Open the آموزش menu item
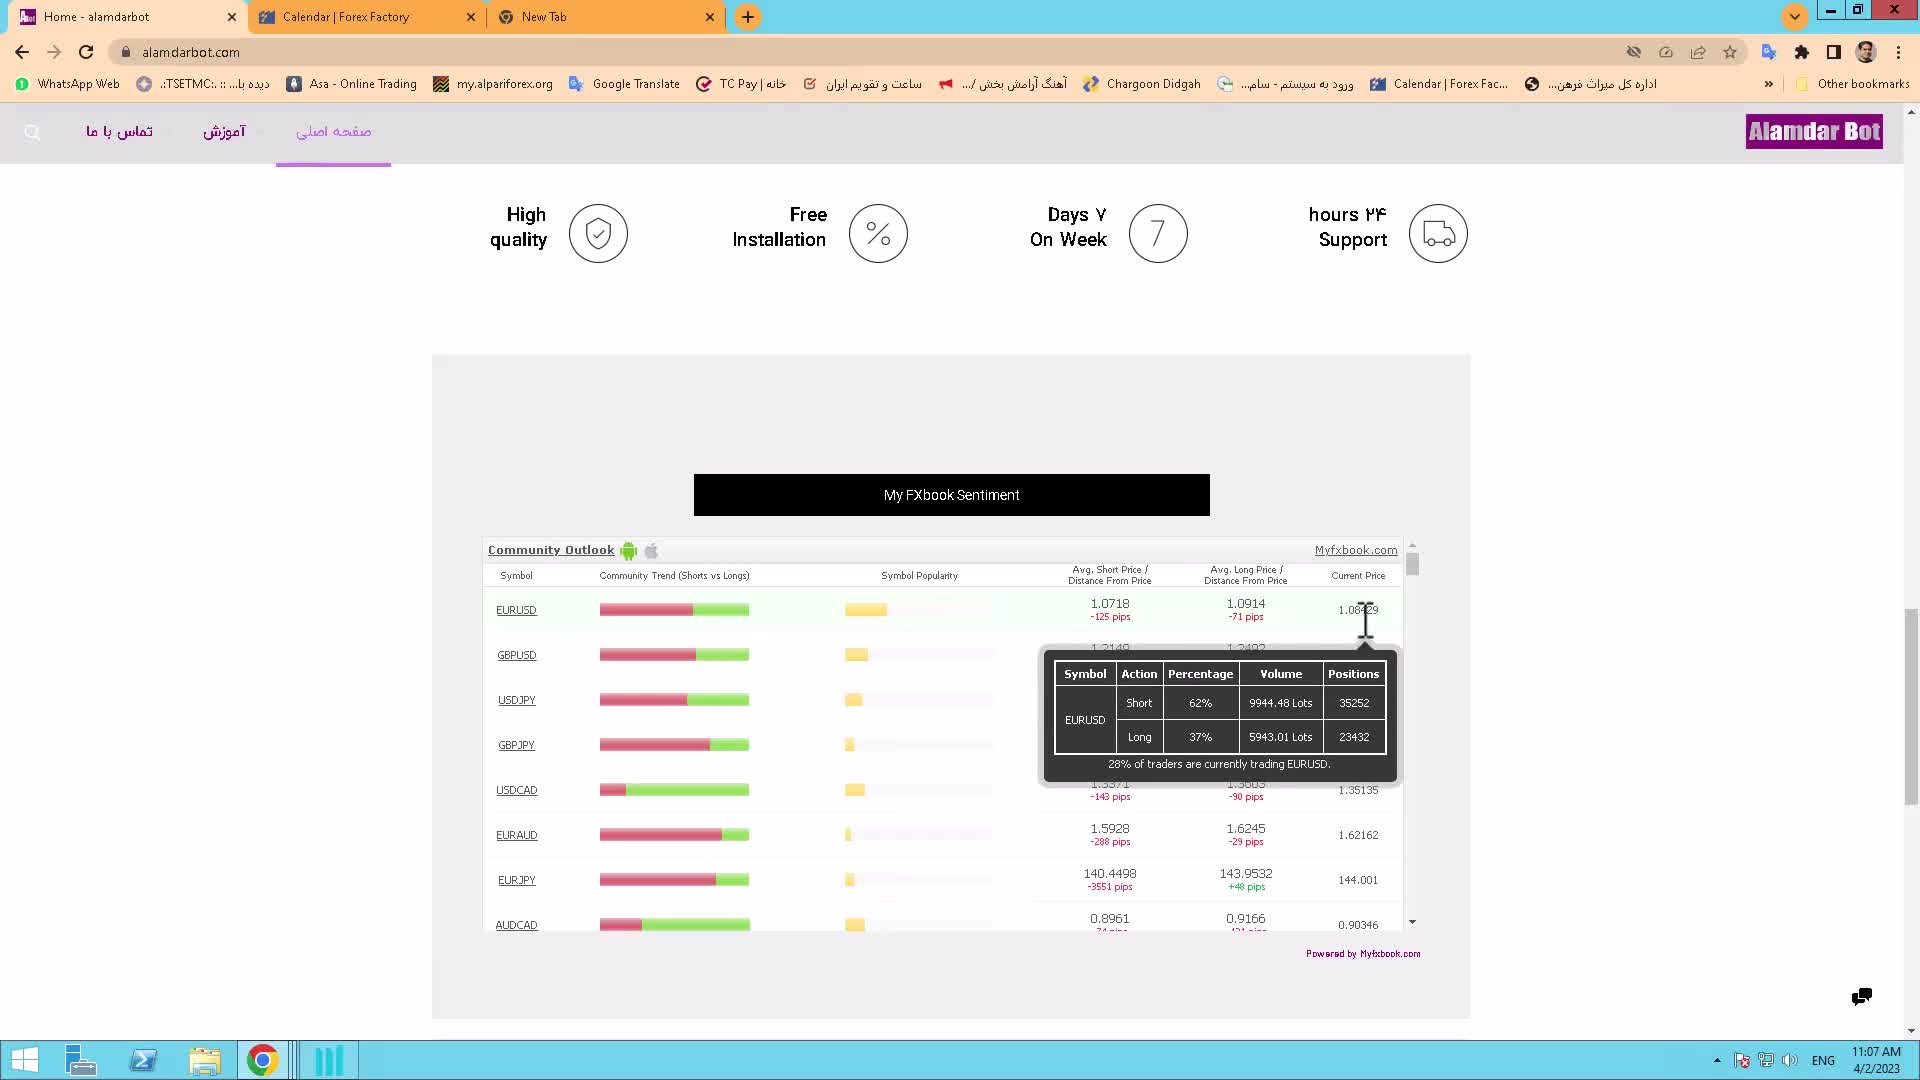Image resolution: width=1920 pixels, height=1080 pixels. pos(224,132)
